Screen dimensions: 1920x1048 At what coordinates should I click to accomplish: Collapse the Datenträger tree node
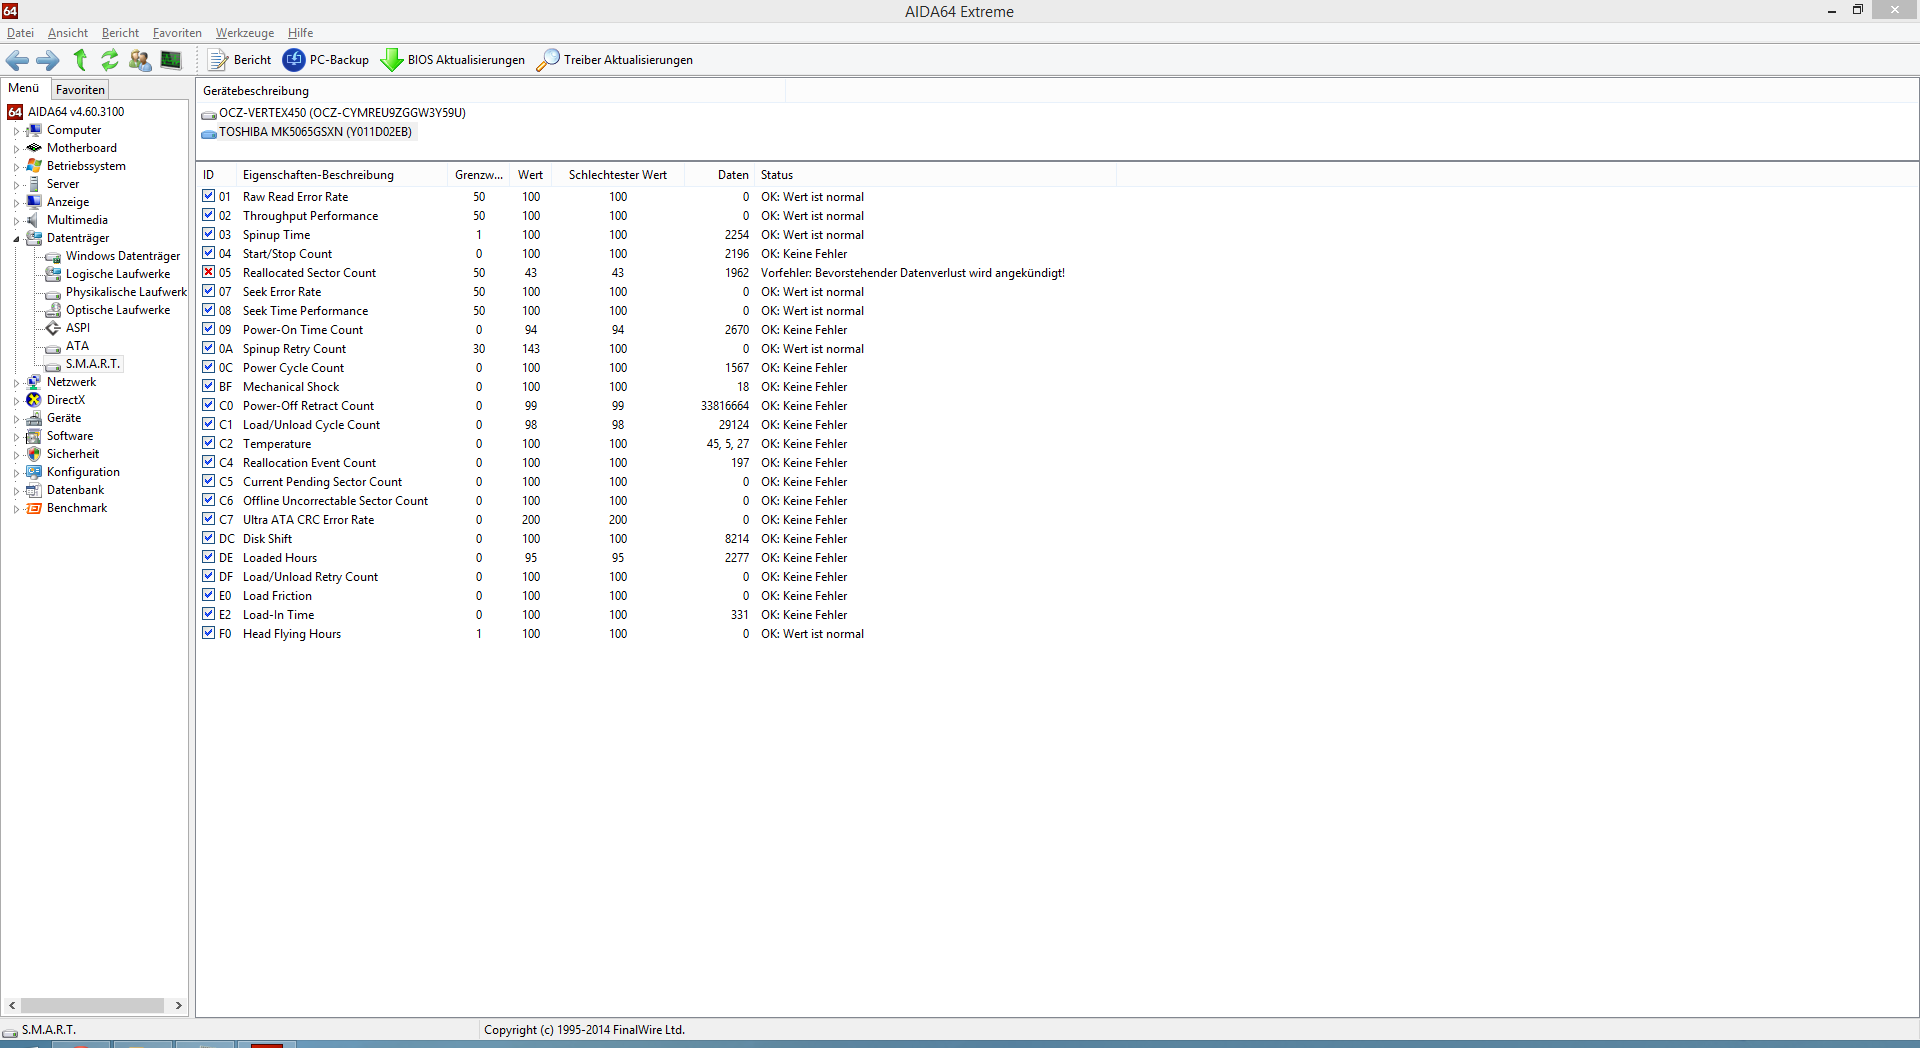pyautogui.click(x=16, y=239)
